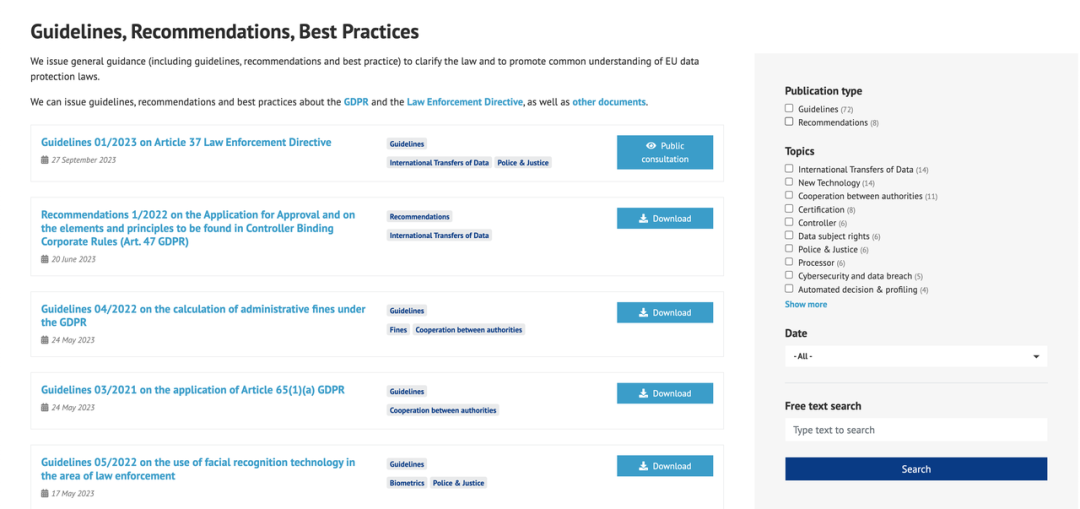The height and width of the screenshot is (509, 1080).
Task: Expand topics list with Show more
Action: point(806,304)
